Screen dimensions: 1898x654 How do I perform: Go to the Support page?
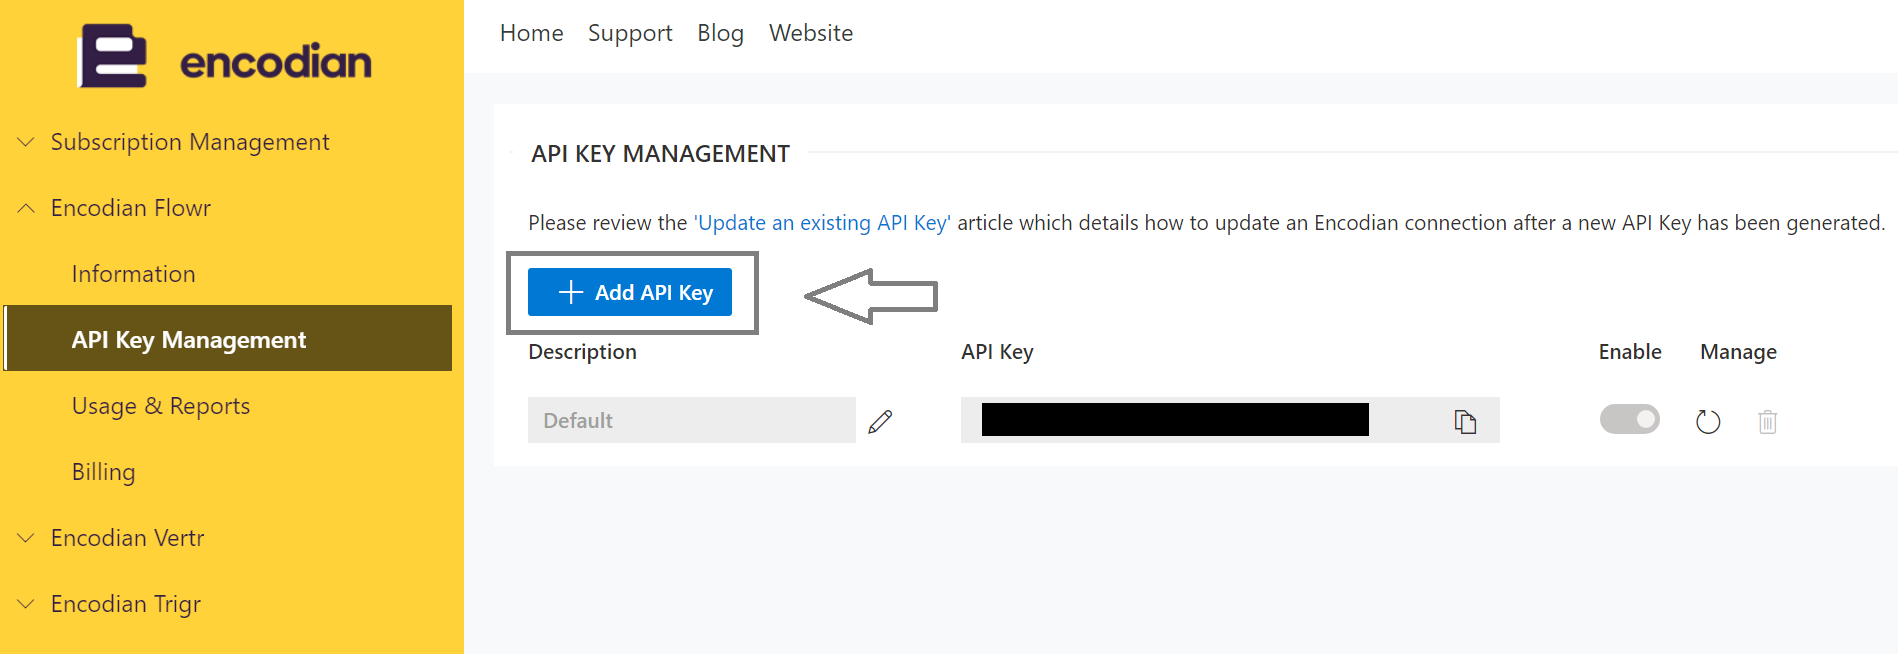click(630, 33)
